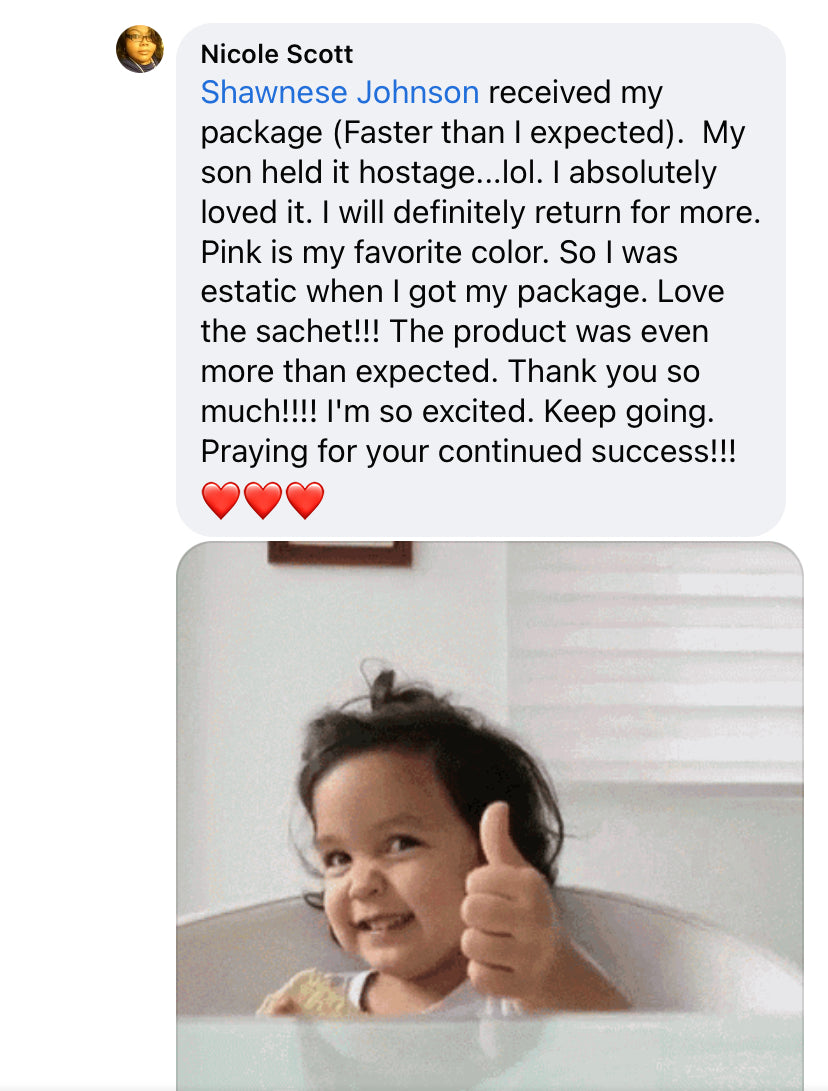Viewport: 828px width, 1091px height.
Task: Select the middle red heart emoji
Action: click(x=263, y=500)
